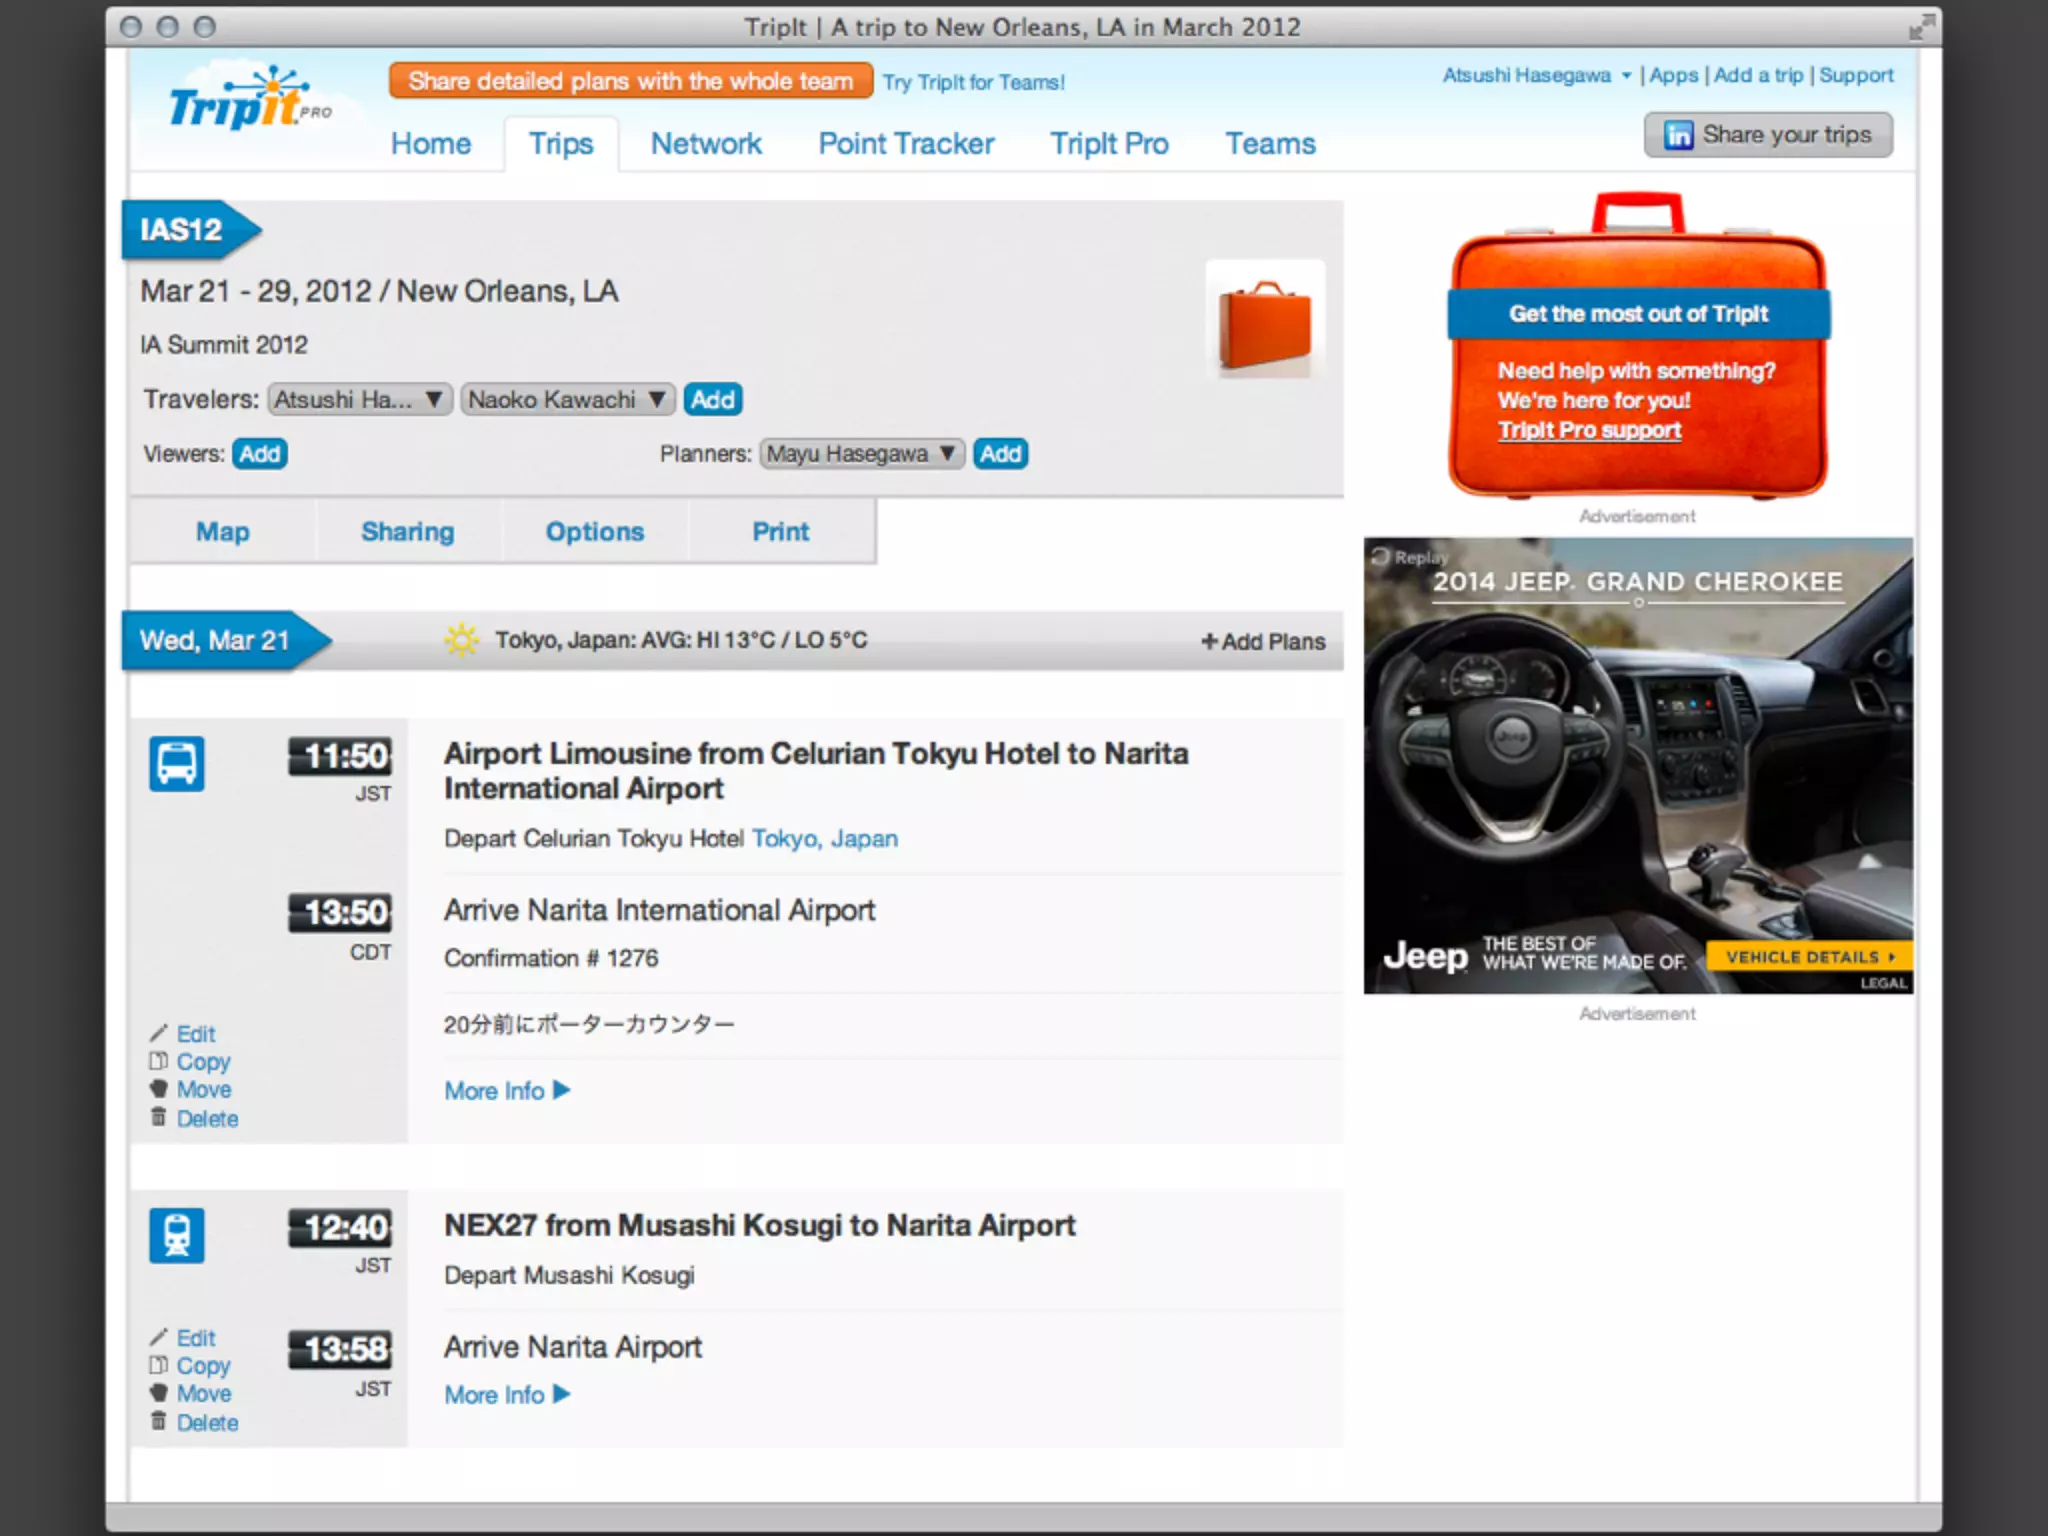
Task: Click Add Plans for Wed, Mar 21
Action: click(1263, 642)
